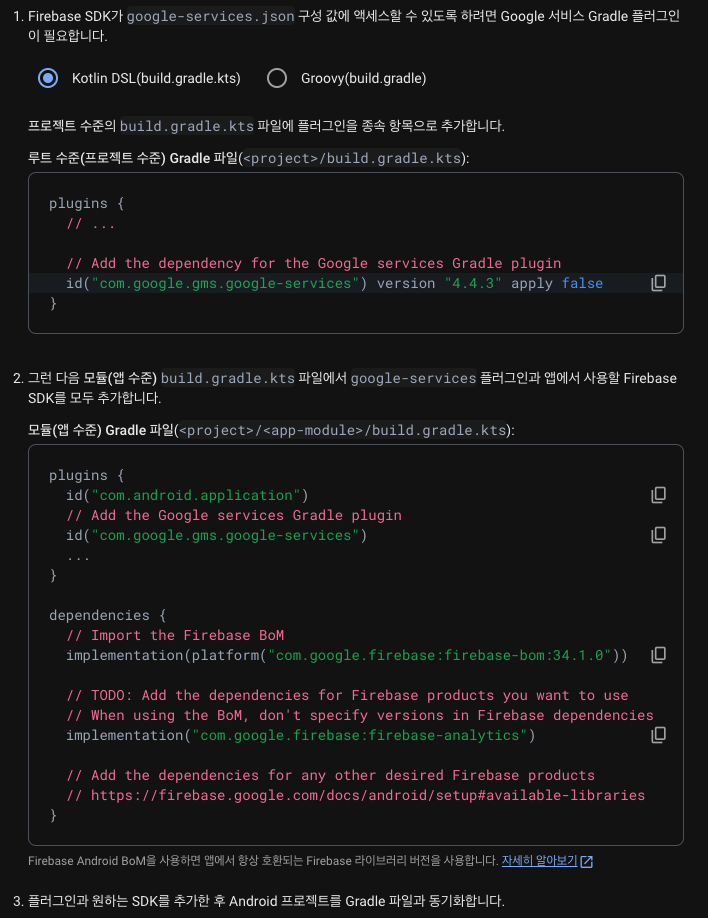Click the google-services.json inline code text
This screenshot has width=708, height=918.
pyautogui.click(x=210, y=16)
